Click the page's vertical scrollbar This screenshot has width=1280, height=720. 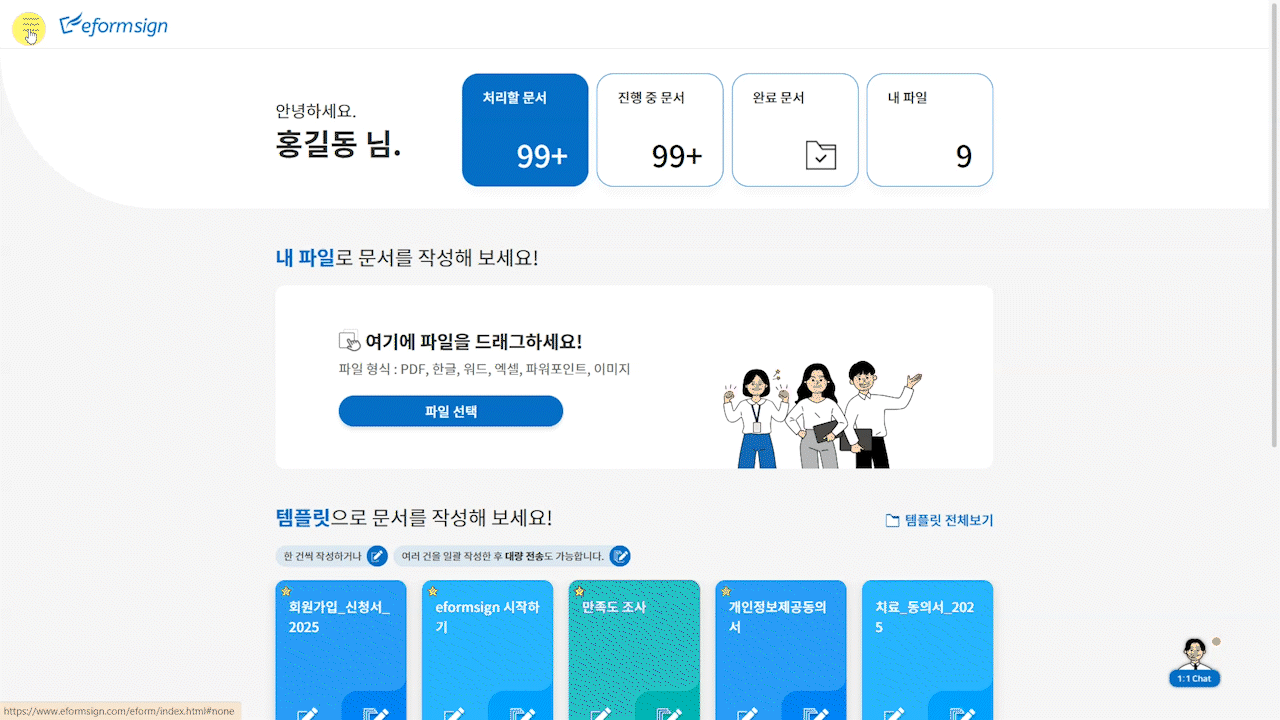coord(1274,228)
